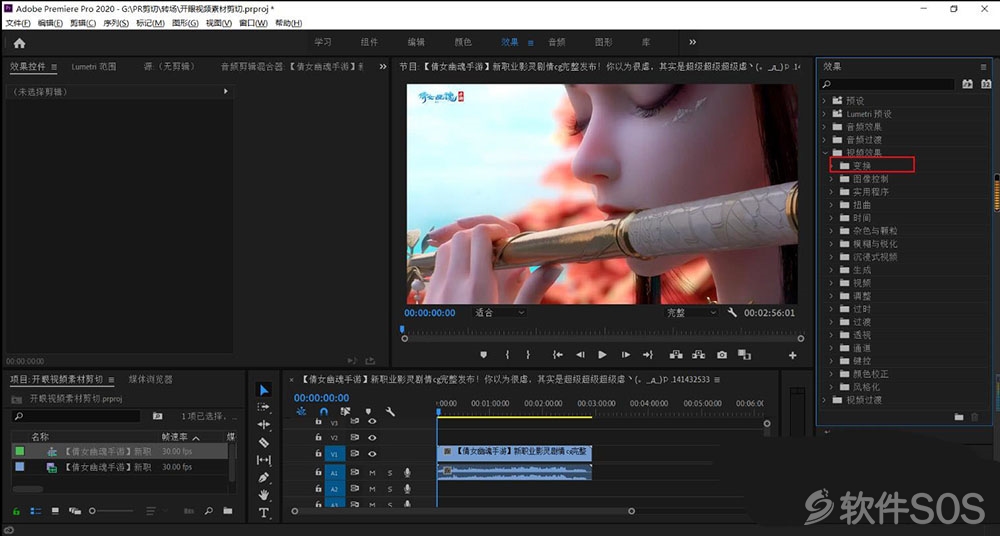Select the Pen tool
Screen dimensions: 1000x536
click(x=263, y=477)
